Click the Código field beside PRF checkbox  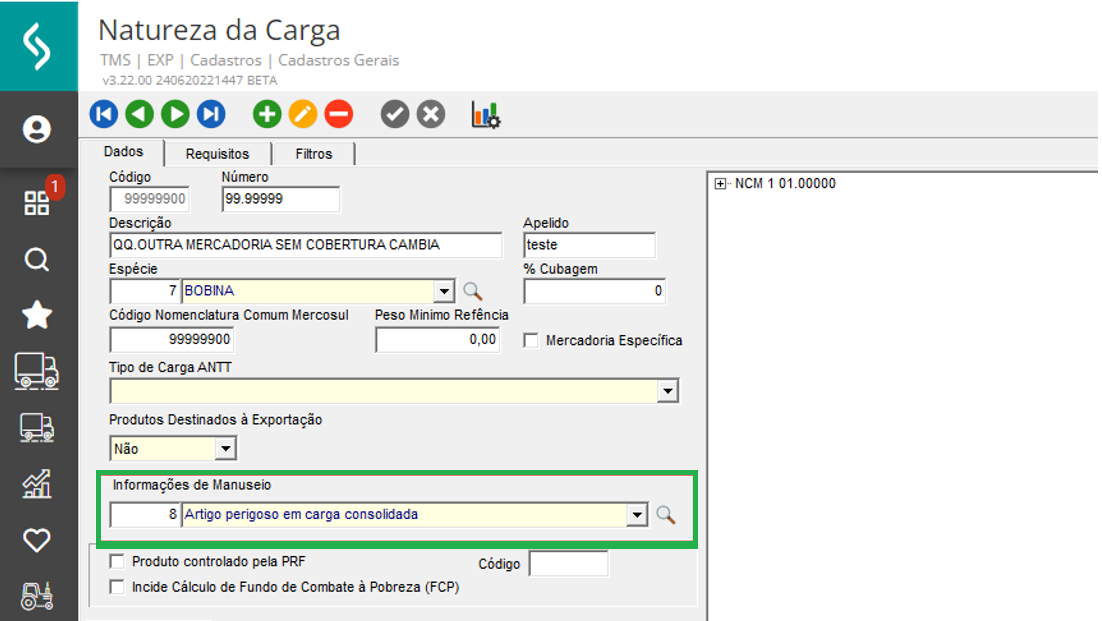(x=568, y=563)
